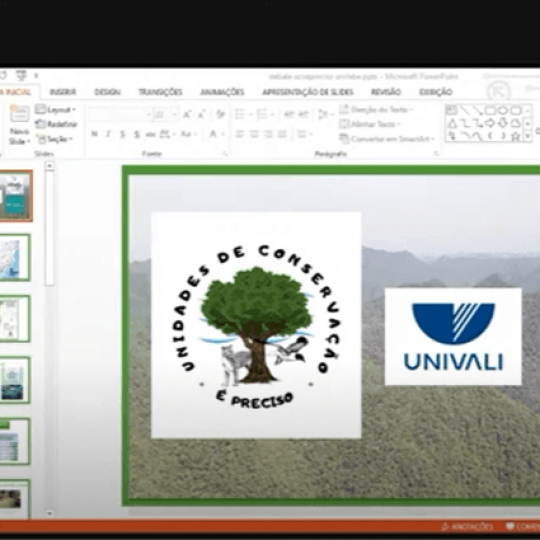Select the elbow connector shape
Viewport: 540px width, 540px height.
pyautogui.click(x=465, y=123)
